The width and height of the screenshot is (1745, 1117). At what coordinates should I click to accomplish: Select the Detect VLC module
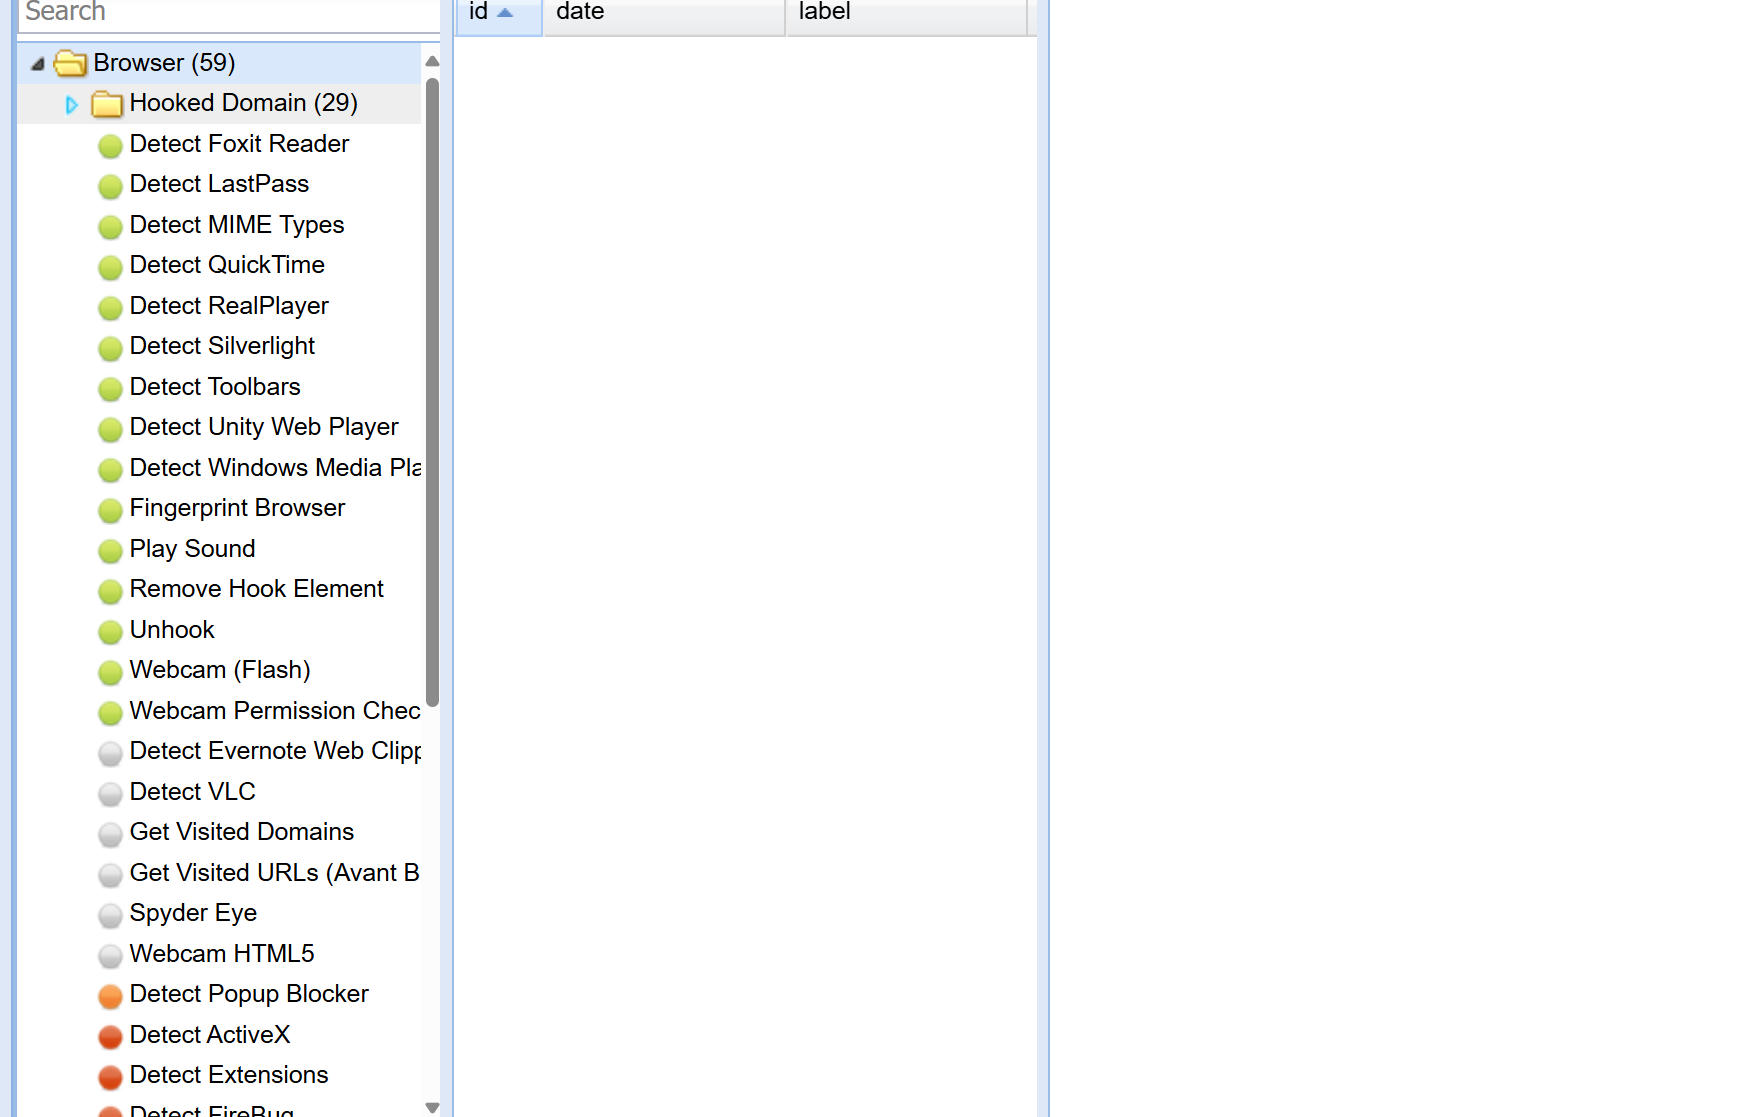[192, 792]
